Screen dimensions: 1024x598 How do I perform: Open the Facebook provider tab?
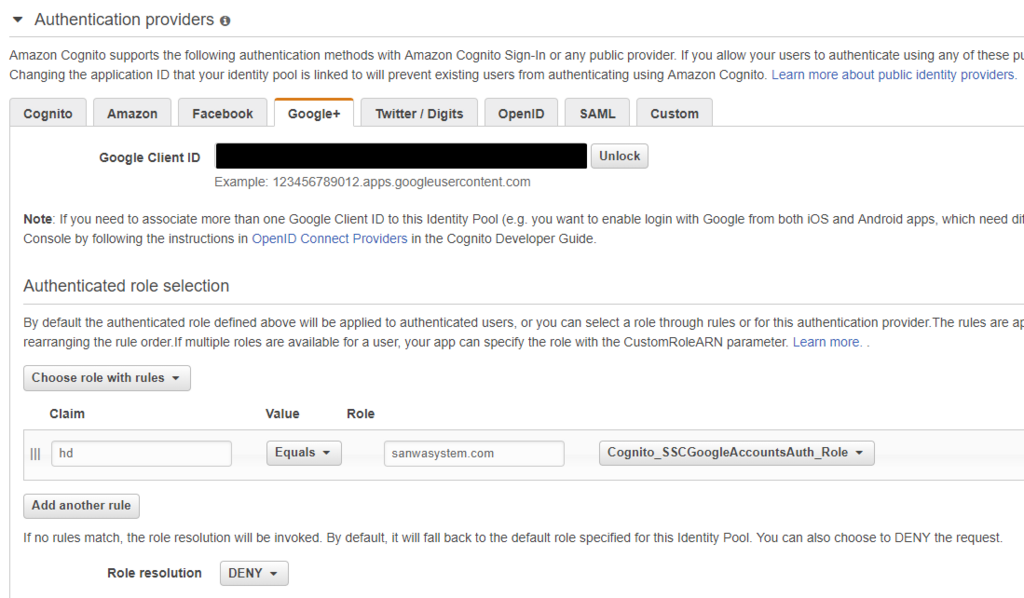pos(222,113)
